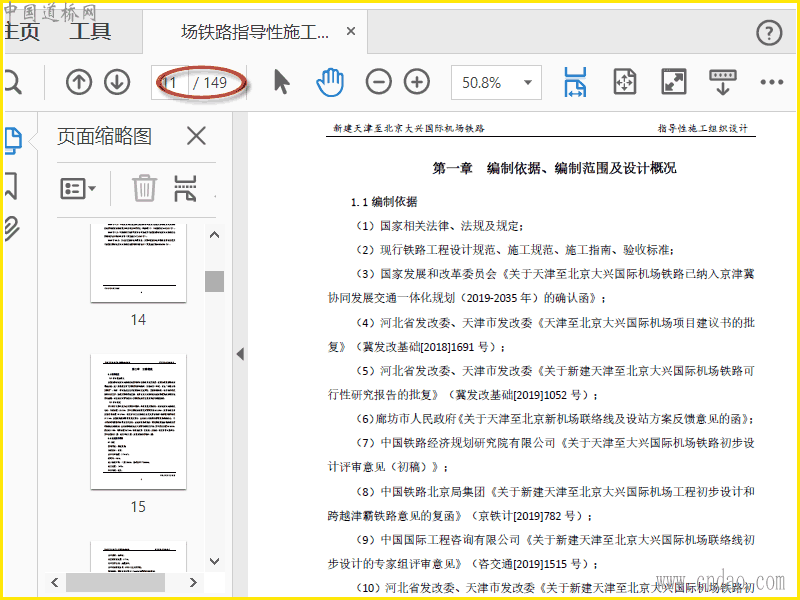Select page 14 thumbnail

(x=138, y=263)
